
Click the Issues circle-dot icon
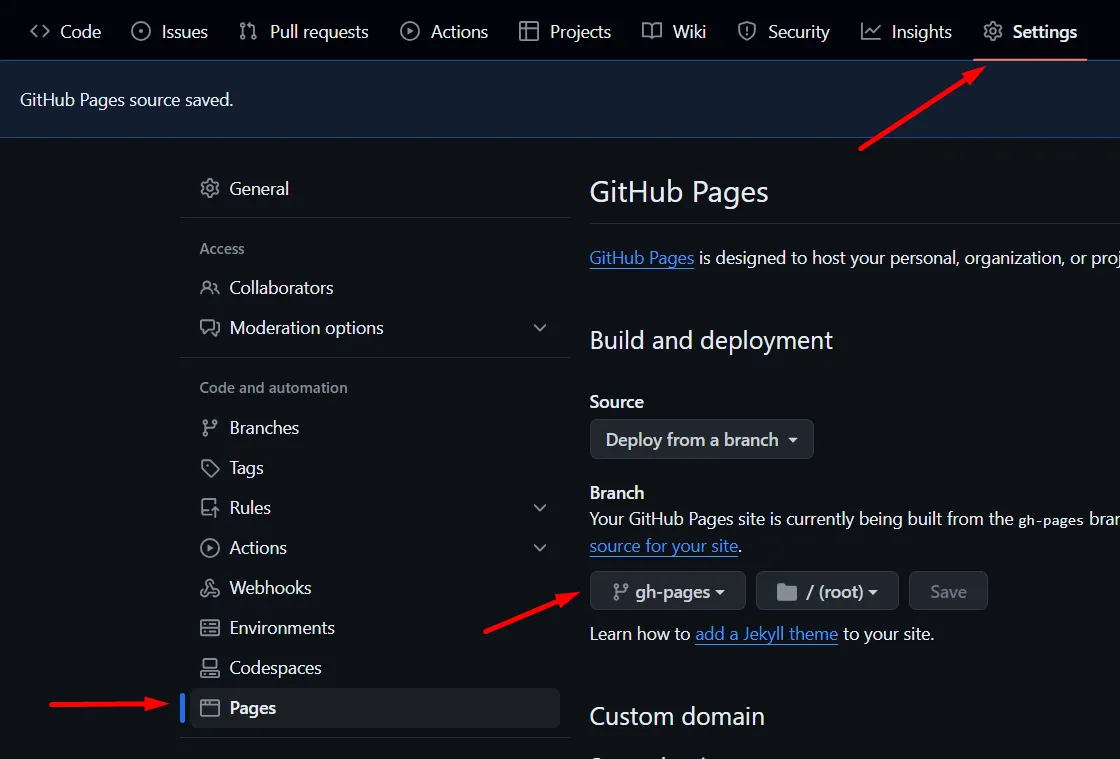[x=141, y=31]
